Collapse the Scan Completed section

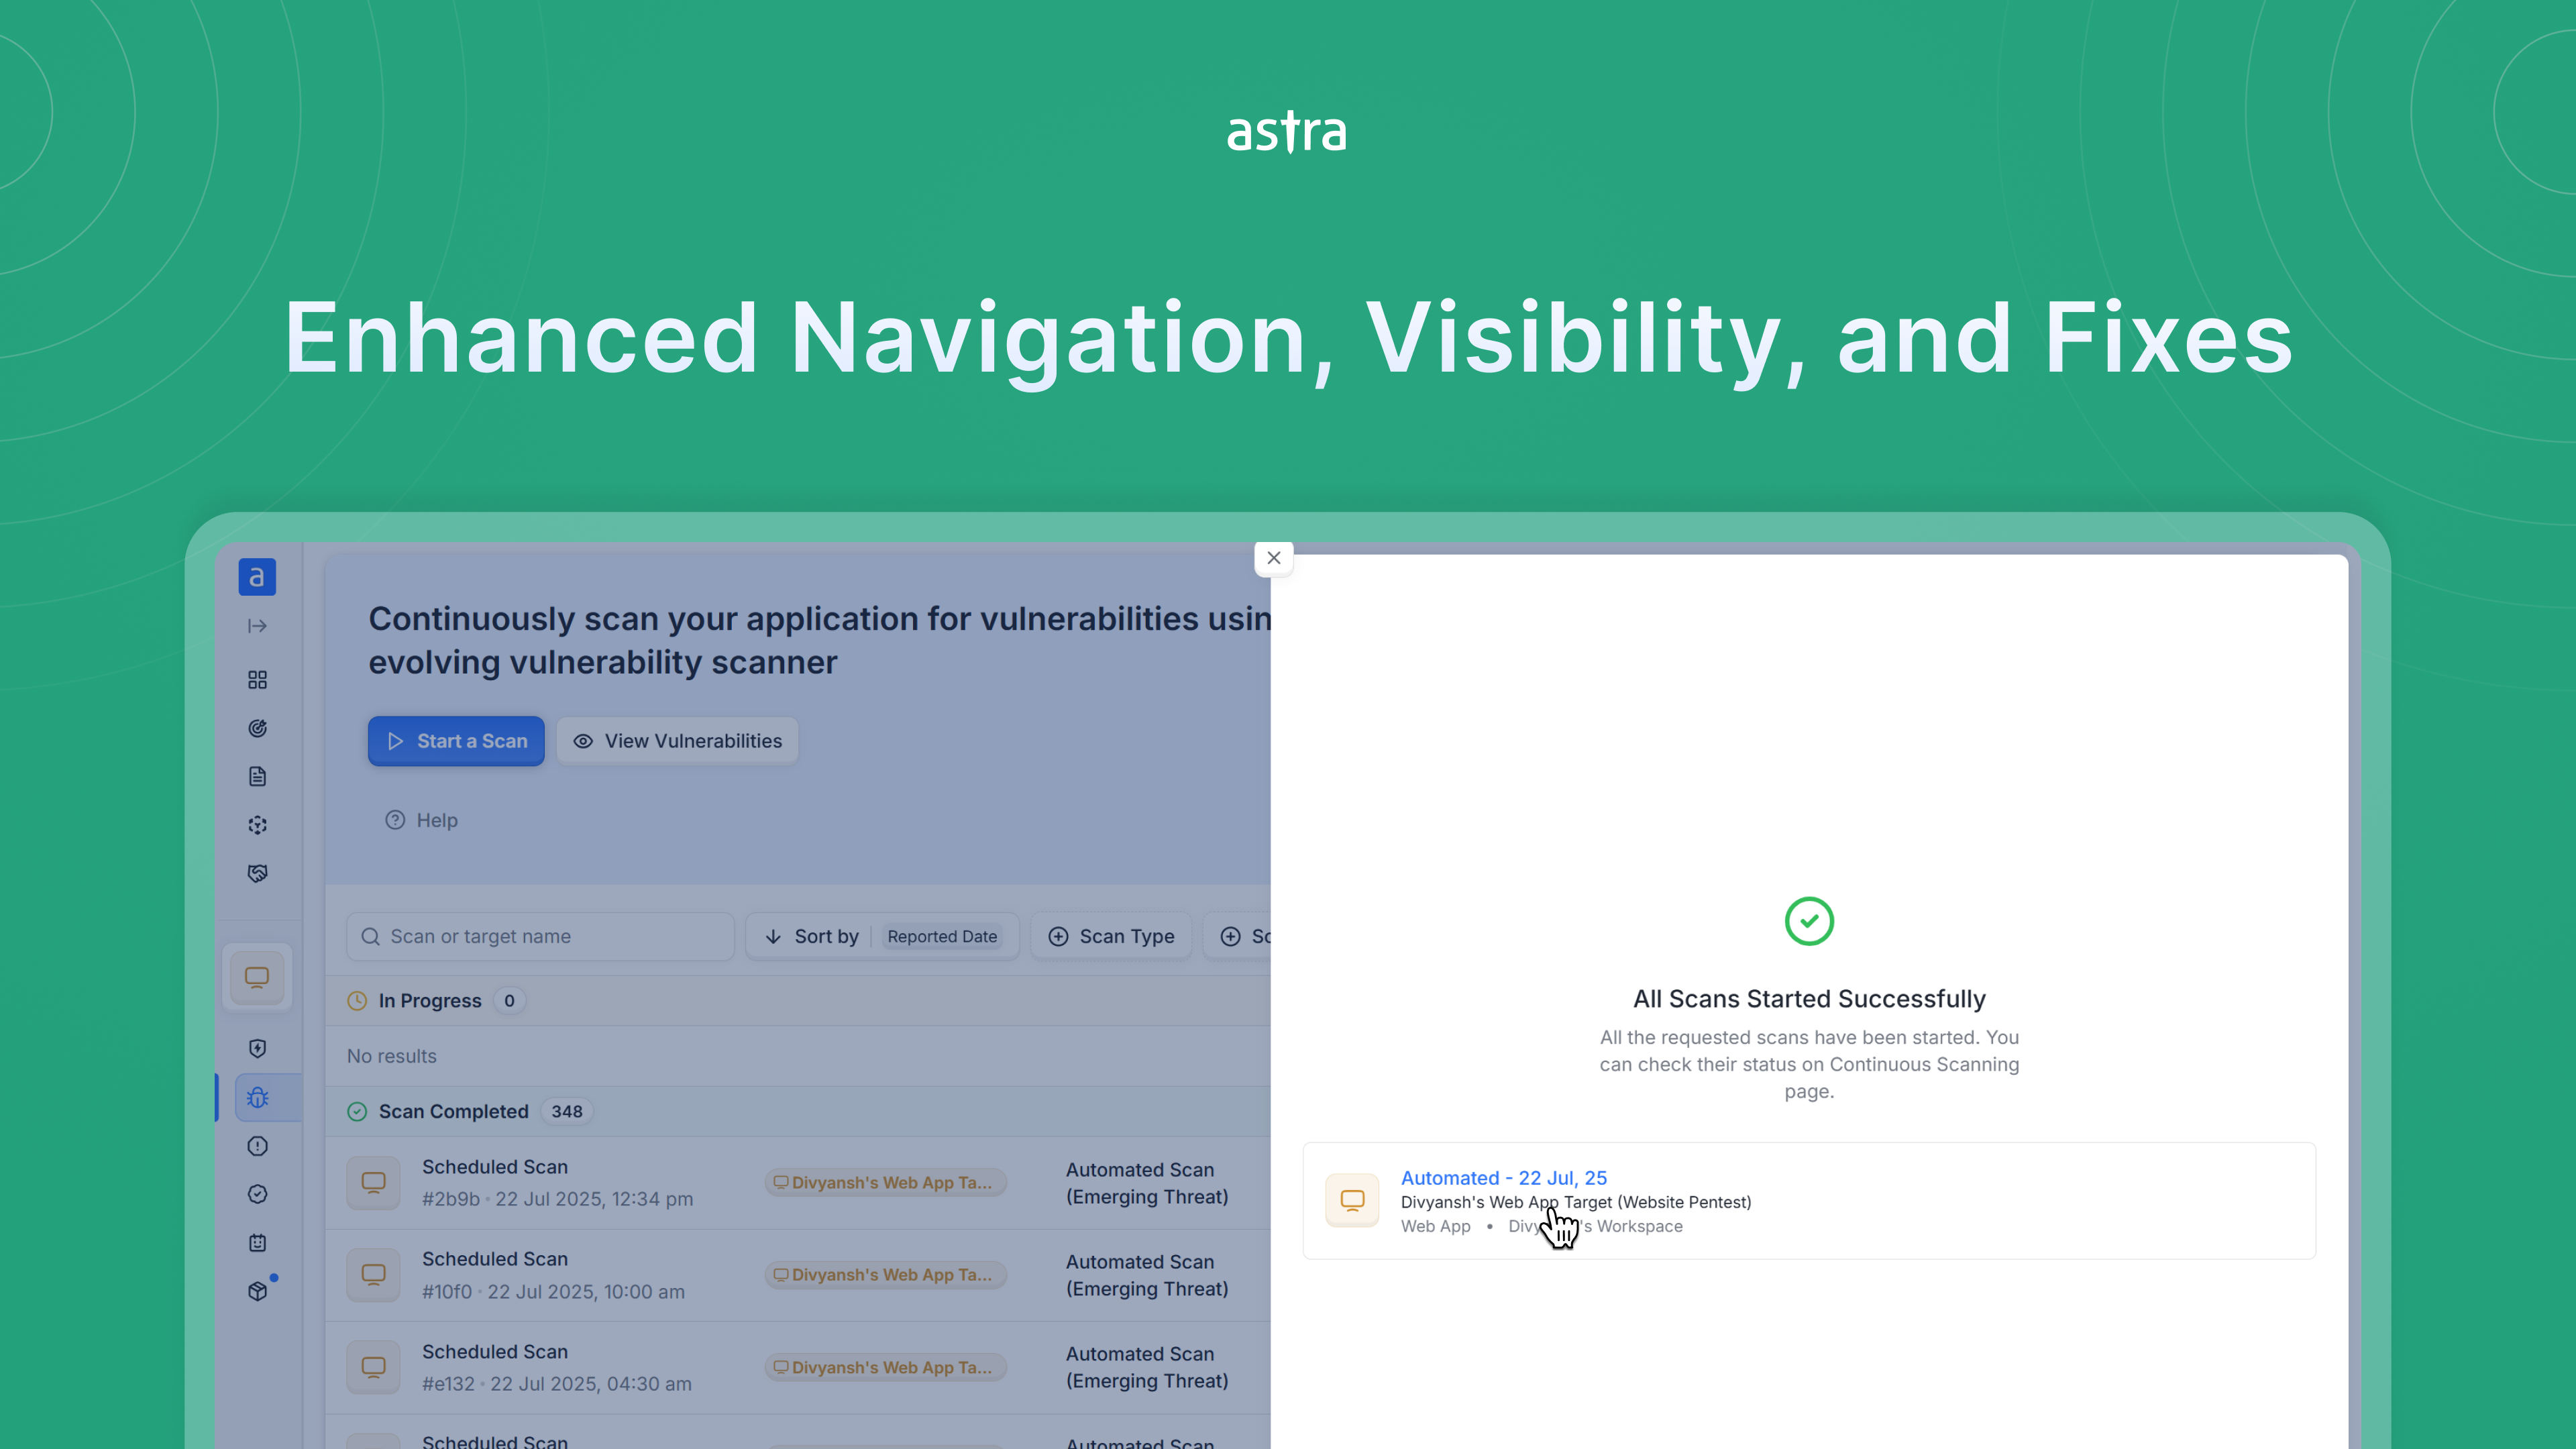coord(797,1111)
